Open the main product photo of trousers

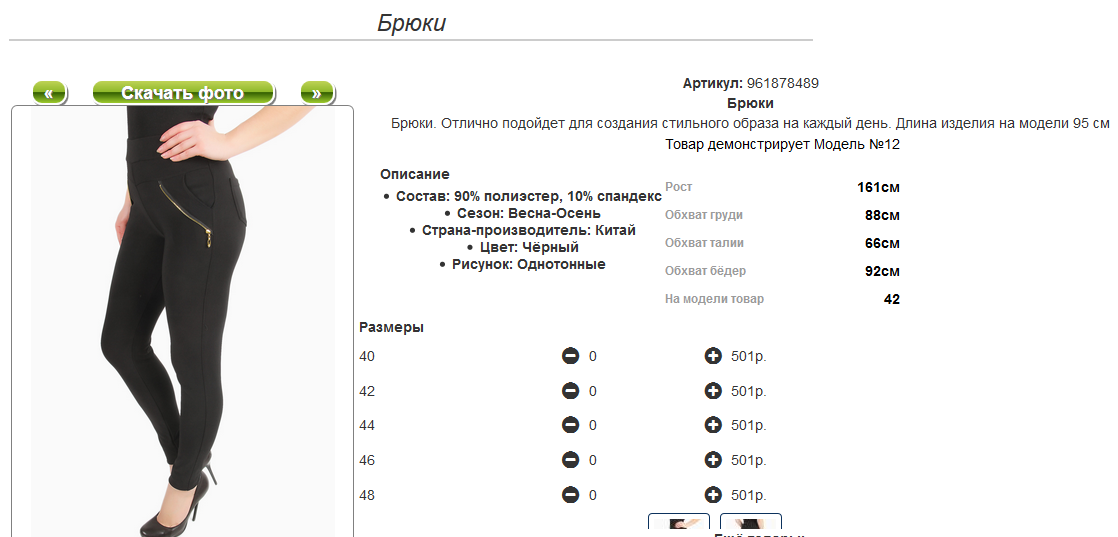tap(183, 321)
